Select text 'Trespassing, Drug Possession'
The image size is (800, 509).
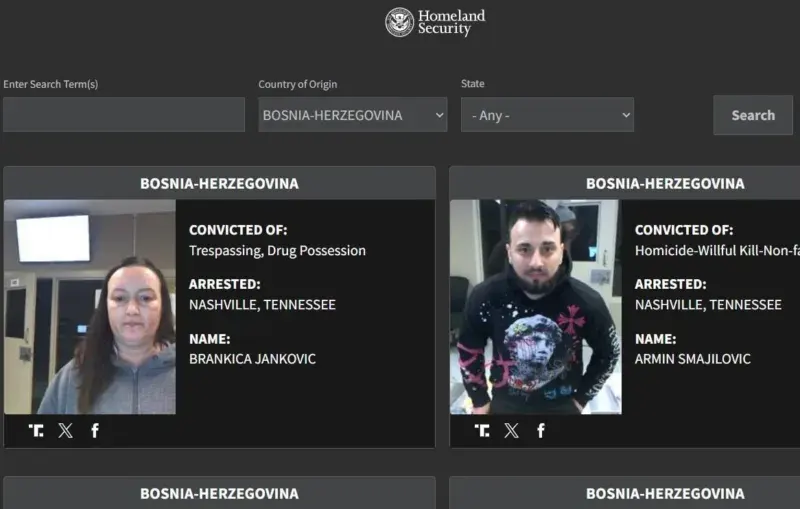click(278, 251)
